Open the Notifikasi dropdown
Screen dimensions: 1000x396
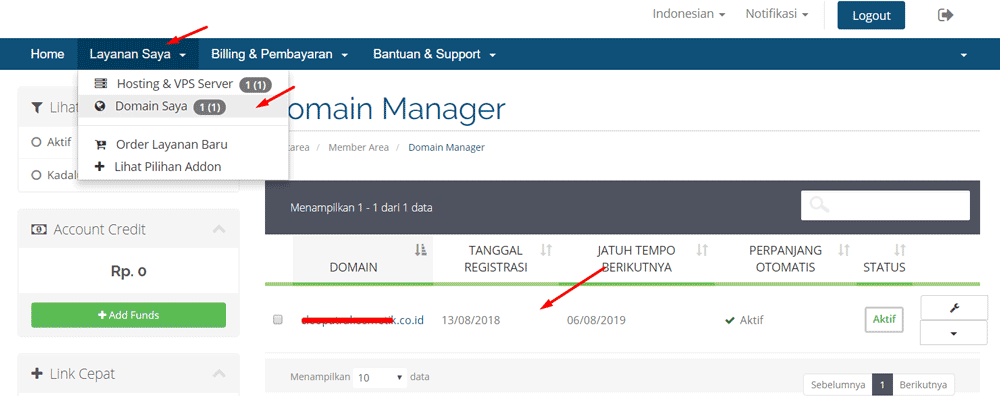(x=777, y=14)
